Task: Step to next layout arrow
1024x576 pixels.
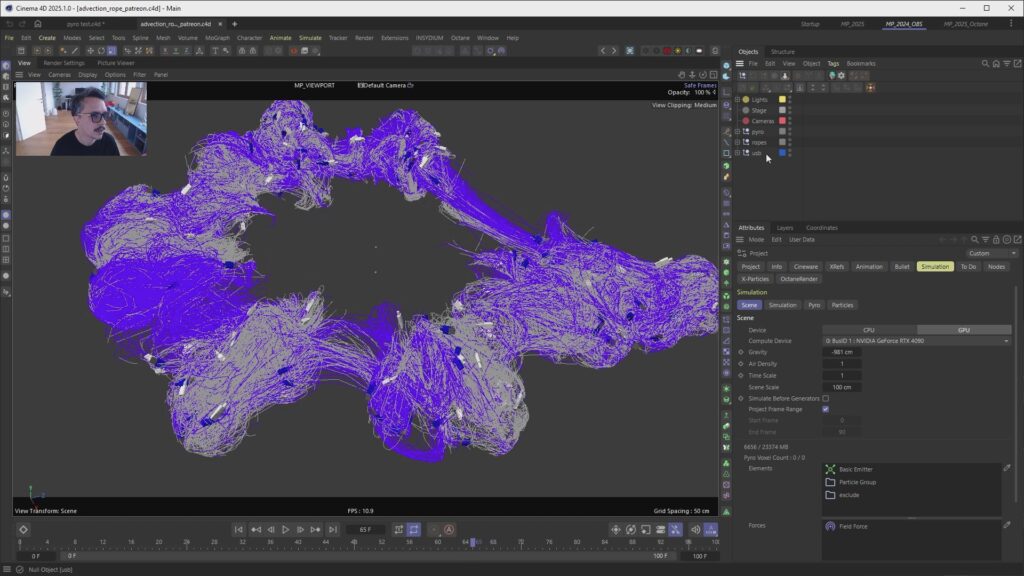Action: point(614,50)
